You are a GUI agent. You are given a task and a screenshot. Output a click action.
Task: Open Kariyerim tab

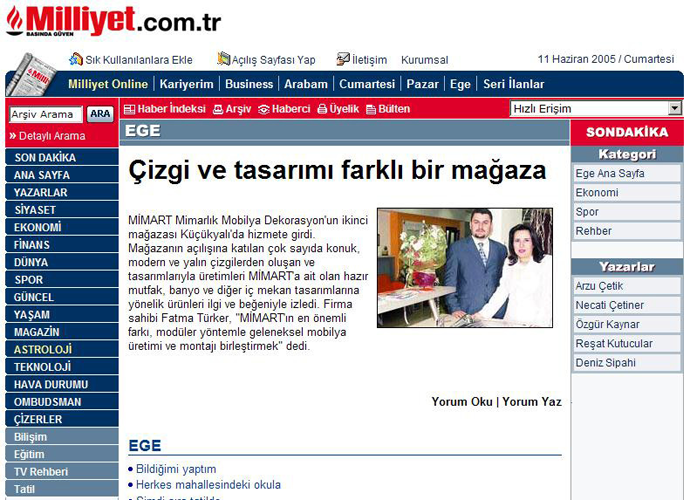[186, 84]
